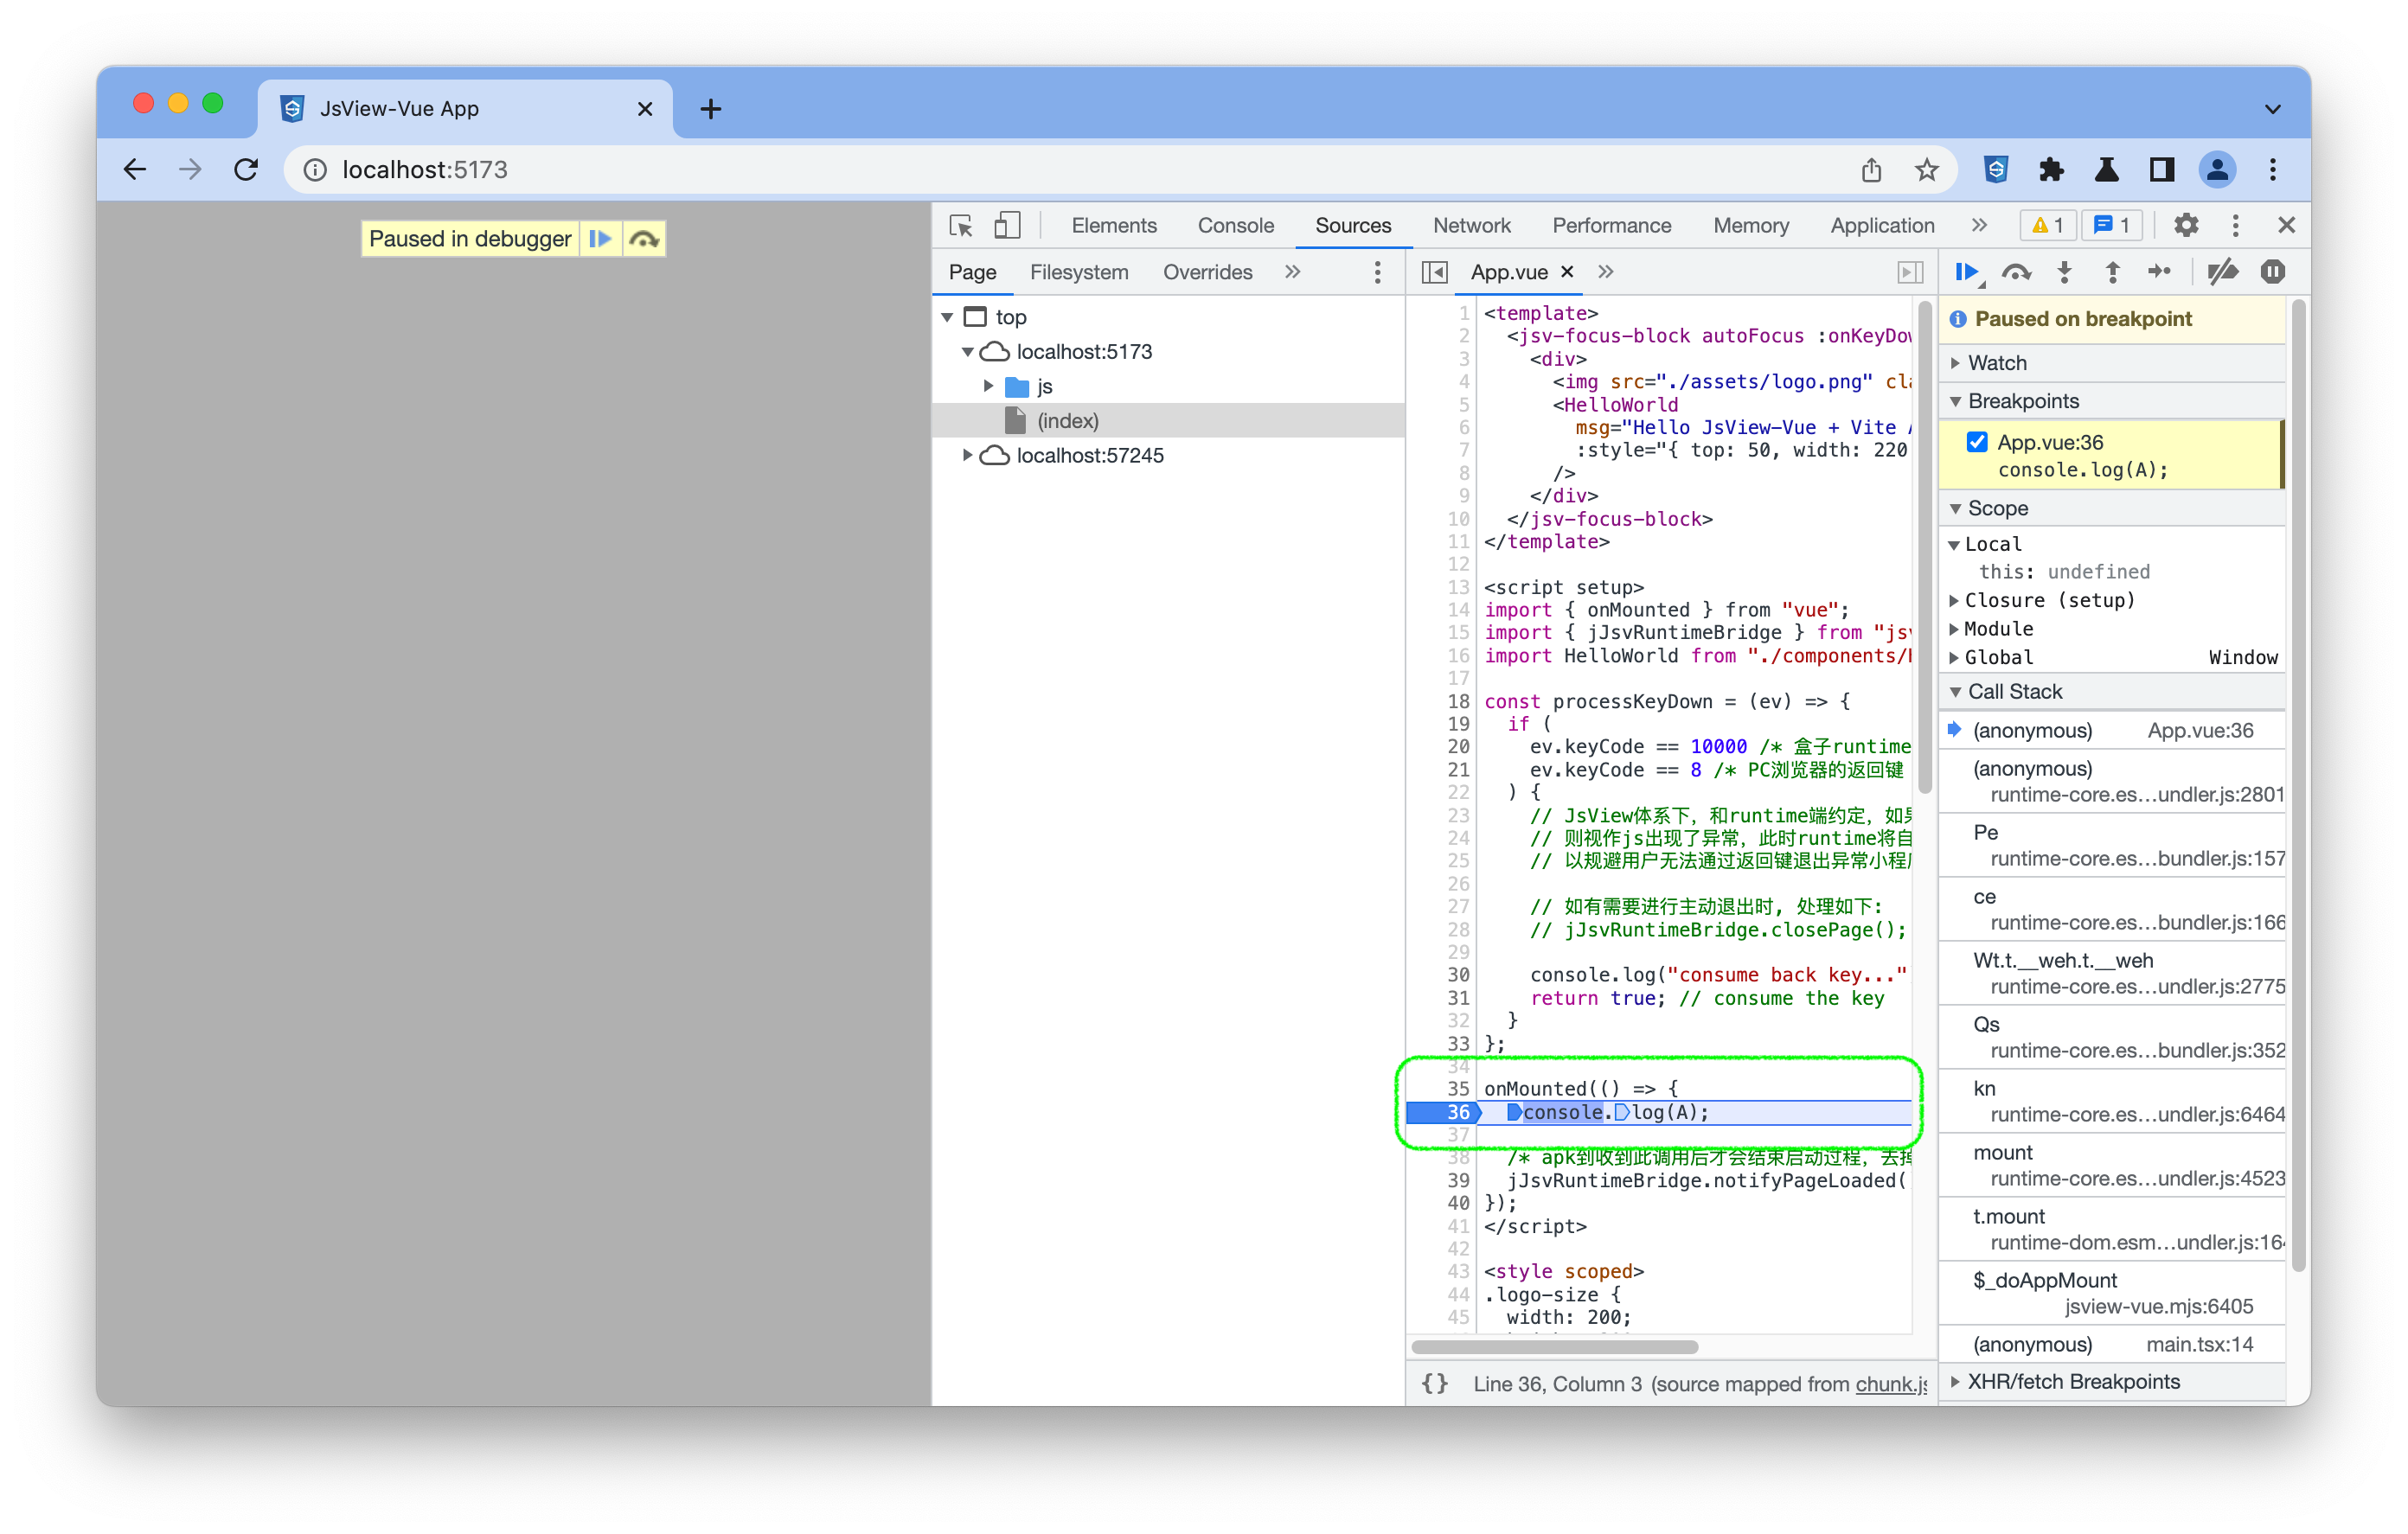Image resolution: width=2408 pixels, height=1534 pixels.
Task: Expand the Watch section
Action: pos(1996,363)
